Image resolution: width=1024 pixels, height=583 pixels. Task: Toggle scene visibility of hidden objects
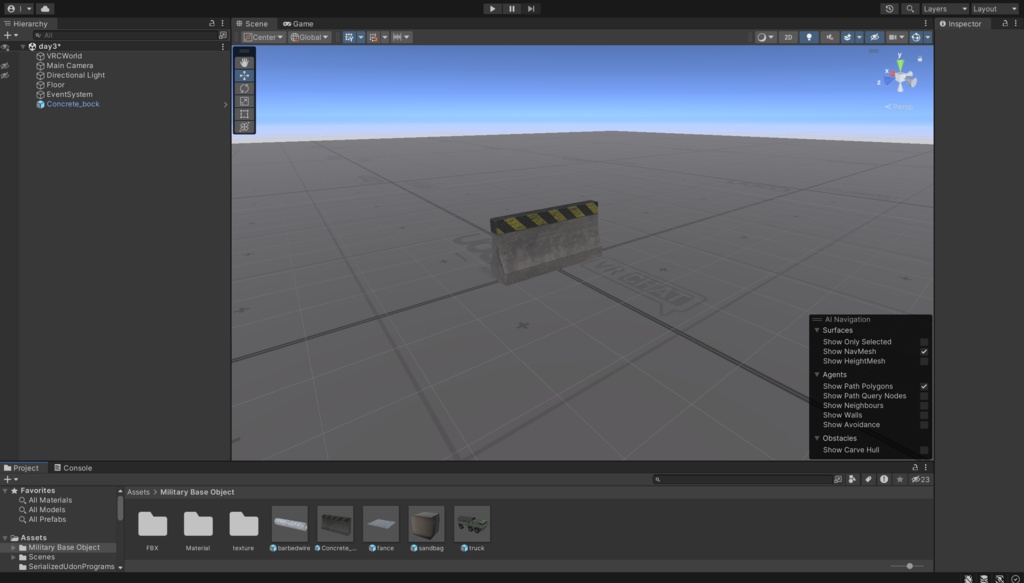pyautogui.click(x=875, y=37)
